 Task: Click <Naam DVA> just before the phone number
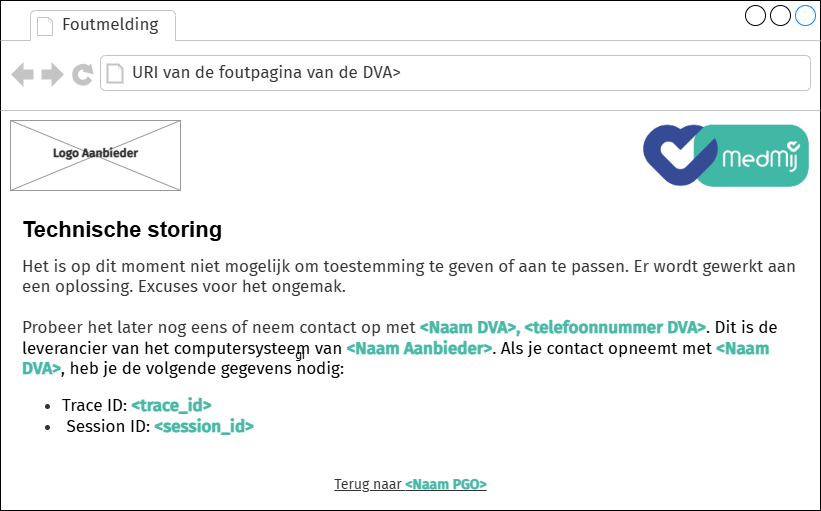[x=468, y=327]
